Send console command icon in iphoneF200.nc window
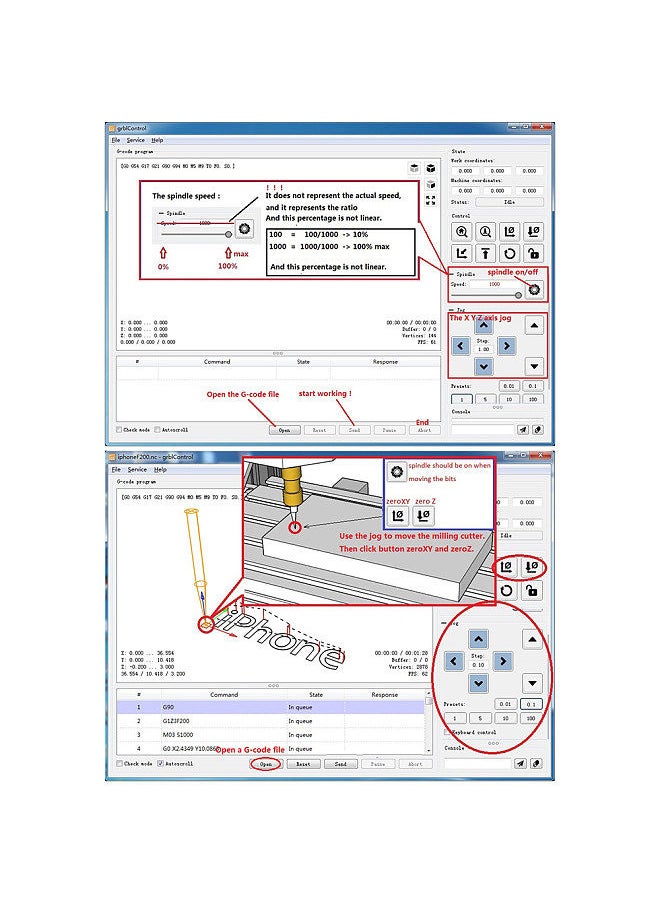The width and height of the screenshot is (660, 904). point(521,763)
